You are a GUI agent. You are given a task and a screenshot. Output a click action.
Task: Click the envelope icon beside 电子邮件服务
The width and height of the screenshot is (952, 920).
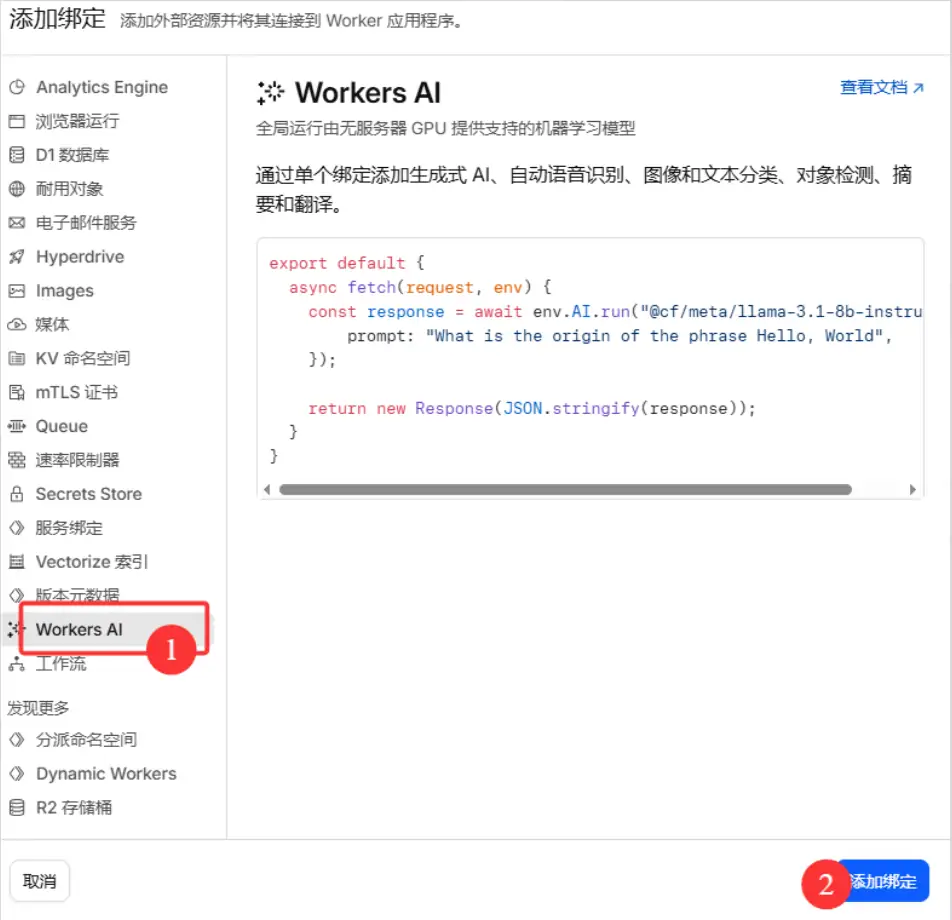(x=17, y=223)
